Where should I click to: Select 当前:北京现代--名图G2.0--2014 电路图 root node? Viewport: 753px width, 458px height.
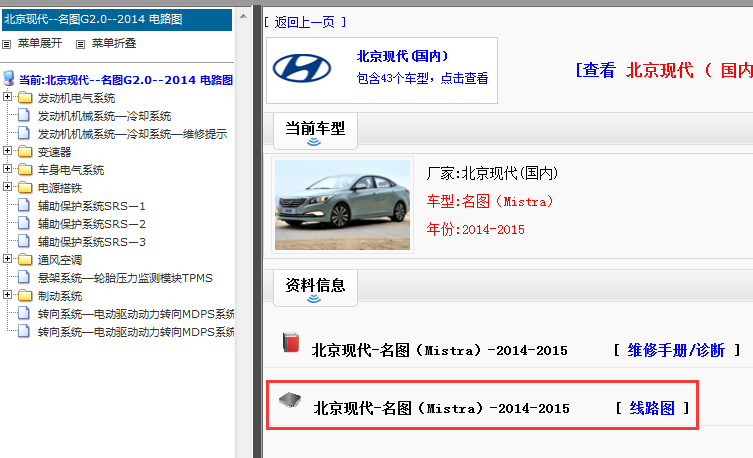(x=126, y=80)
